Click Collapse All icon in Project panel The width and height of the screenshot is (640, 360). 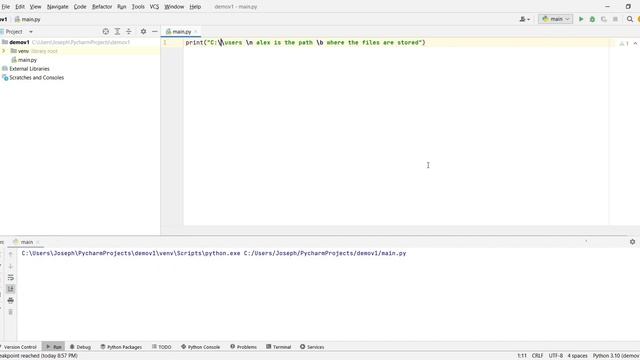coord(129,31)
